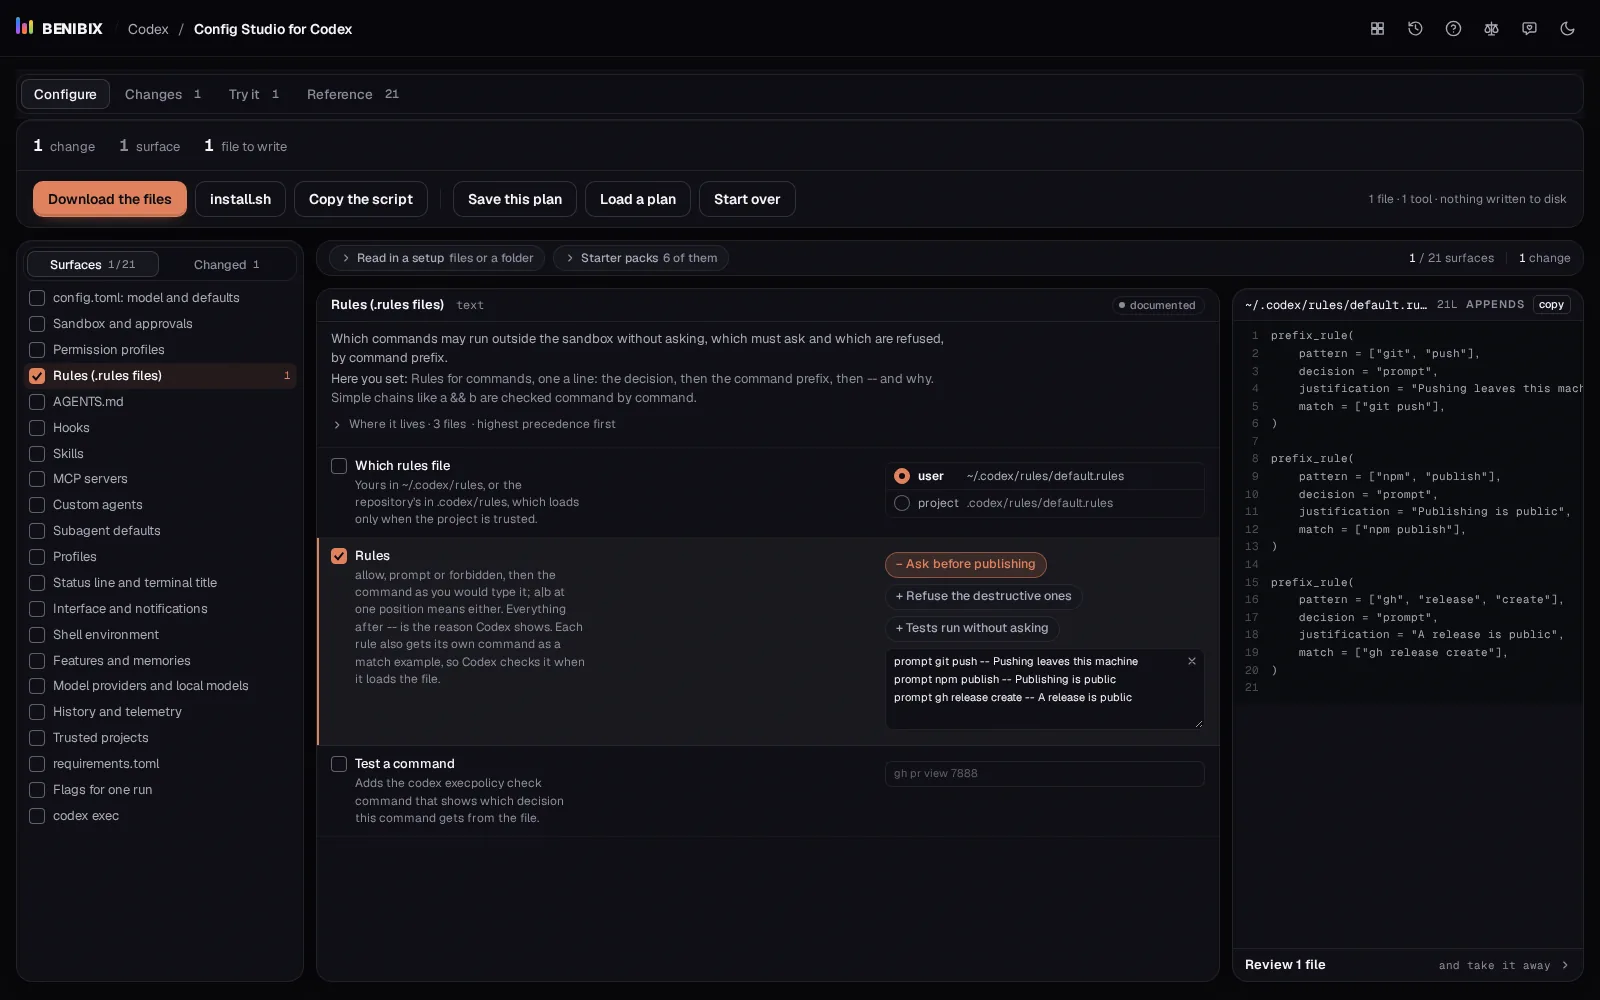Click 'Copy the script' button

tap(361, 199)
